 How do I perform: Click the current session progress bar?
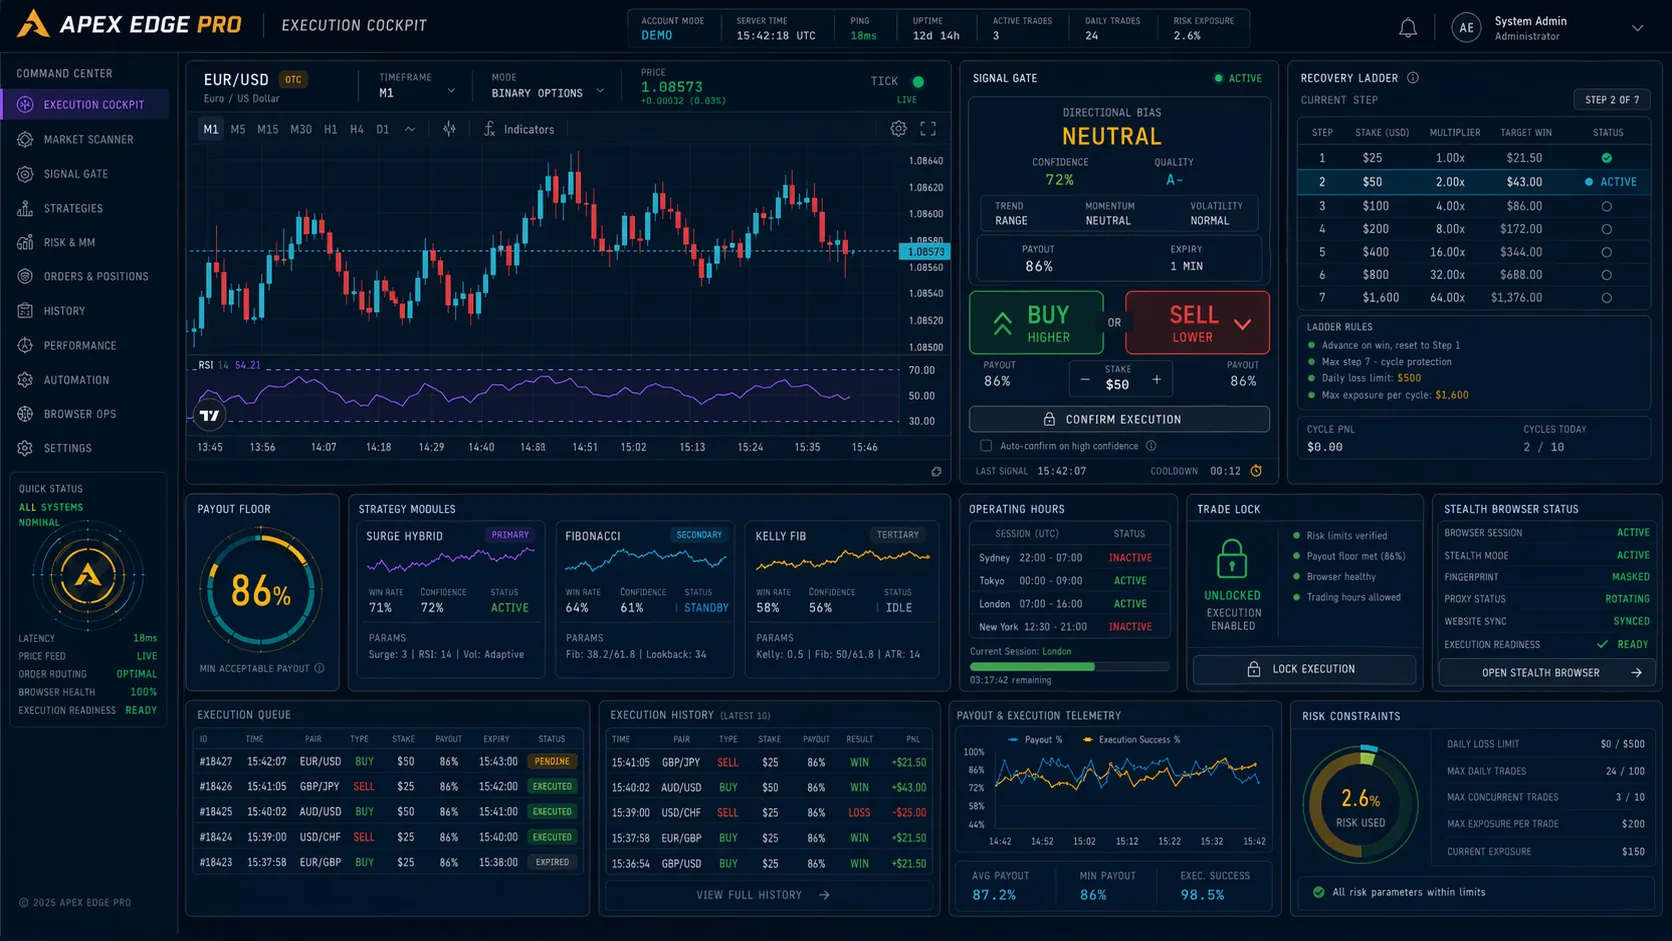point(1069,666)
